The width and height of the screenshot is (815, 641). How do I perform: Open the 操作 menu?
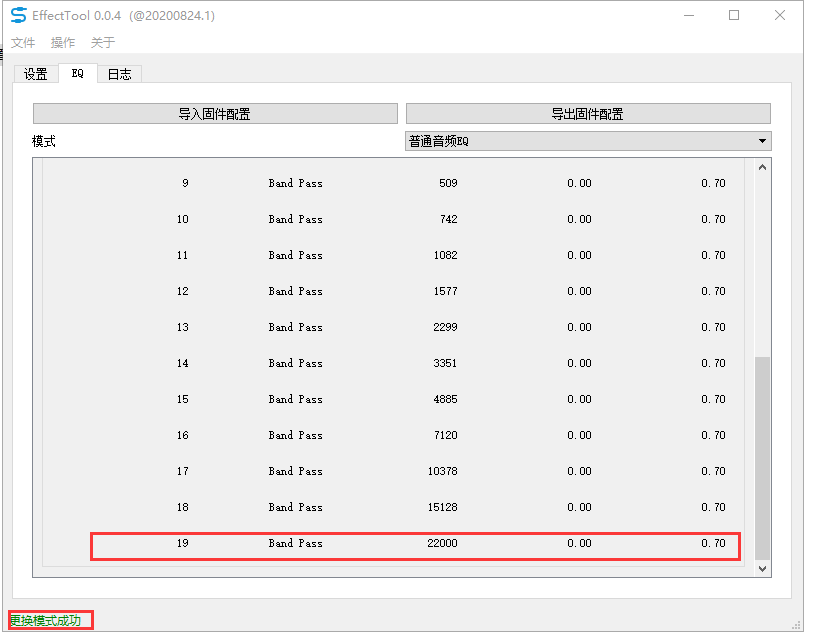point(63,43)
